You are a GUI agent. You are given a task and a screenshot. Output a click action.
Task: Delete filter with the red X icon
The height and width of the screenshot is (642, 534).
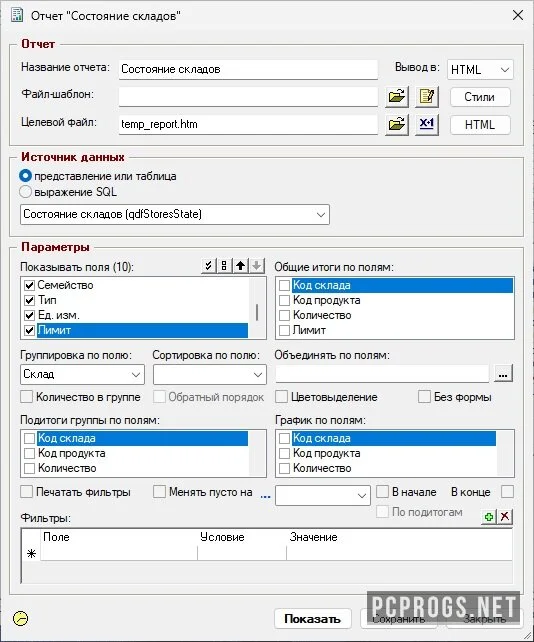click(x=505, y=517)
